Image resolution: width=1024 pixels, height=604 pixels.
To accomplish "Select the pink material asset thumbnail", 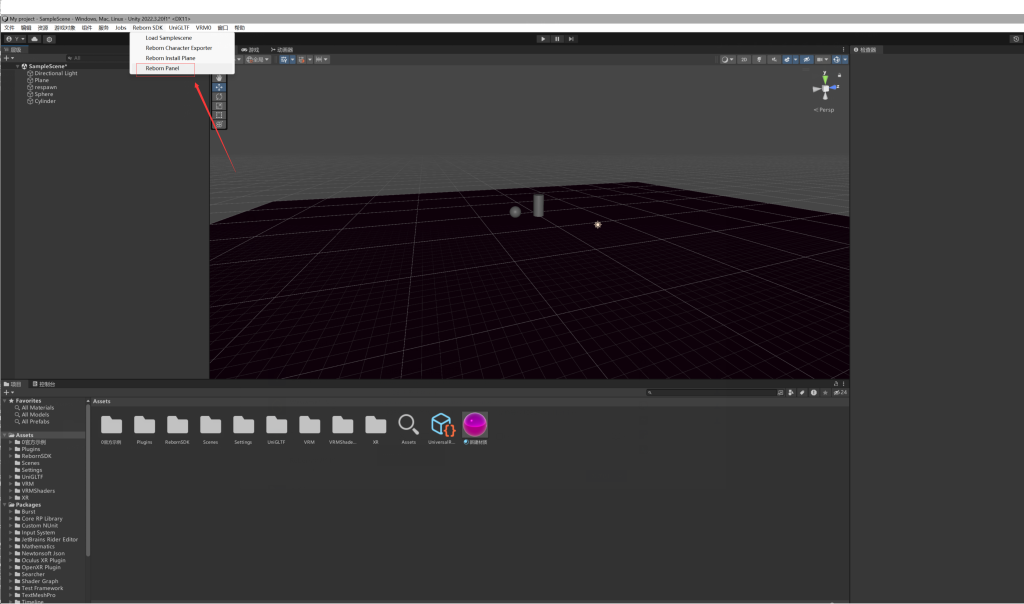I will click(x=474, y=425).
